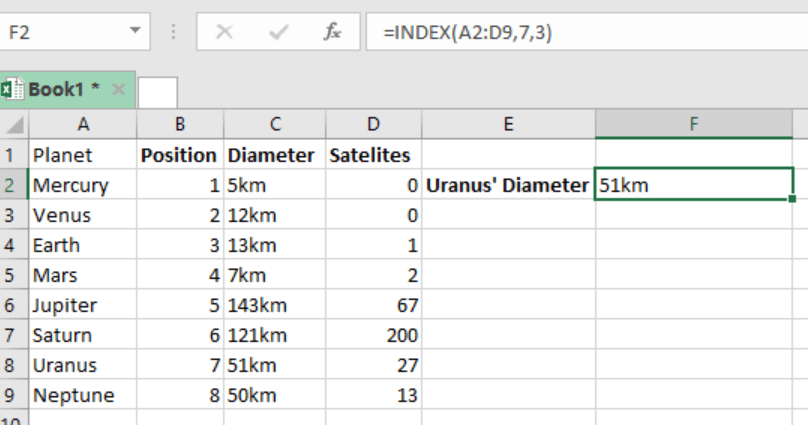The image size is (808, 425).
Task: Click the formula bar three-dot resize handle
Action: [176, 32]
